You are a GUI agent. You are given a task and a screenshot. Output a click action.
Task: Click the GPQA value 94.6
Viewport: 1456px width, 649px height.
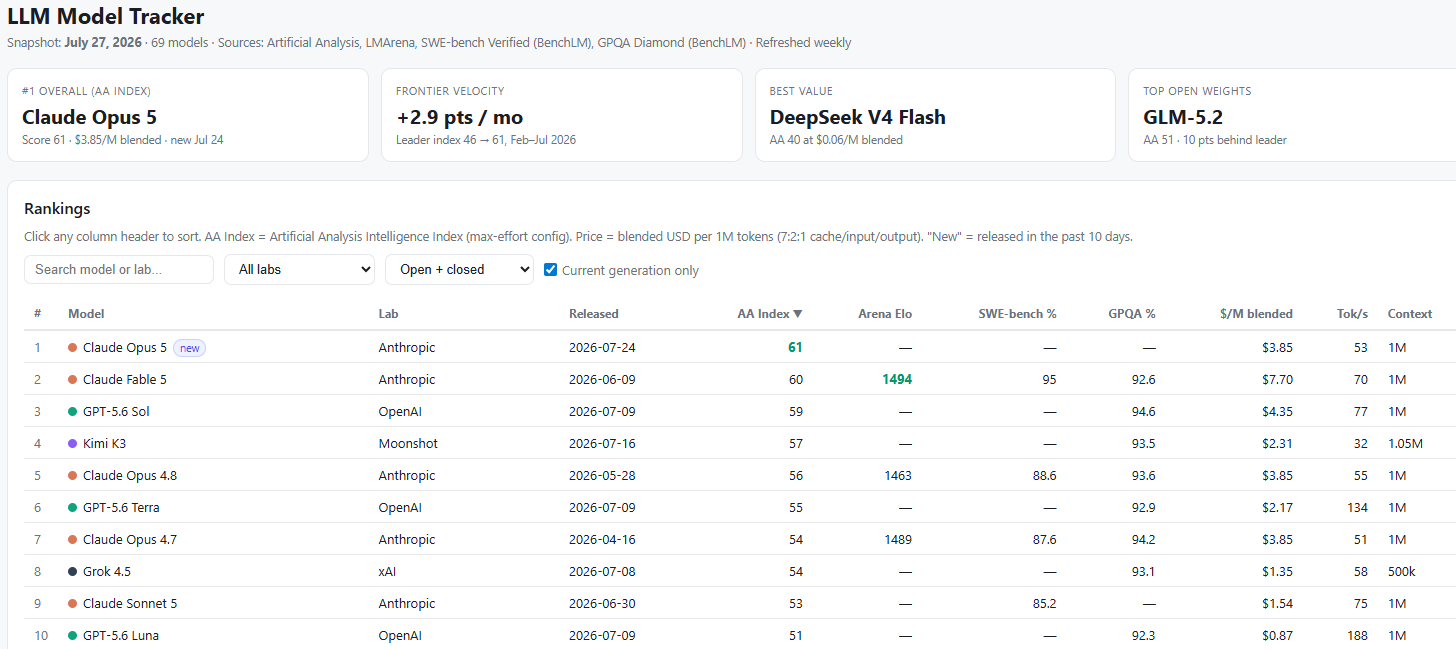point(1143,411)
